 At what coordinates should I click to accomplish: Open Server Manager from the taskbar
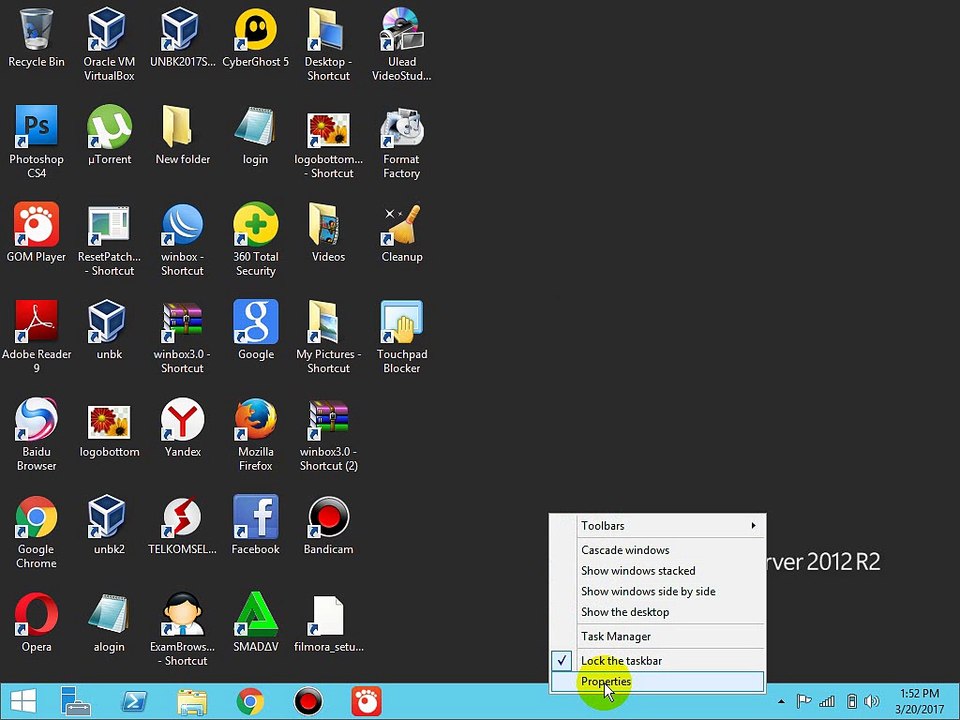tap(76, 702)
